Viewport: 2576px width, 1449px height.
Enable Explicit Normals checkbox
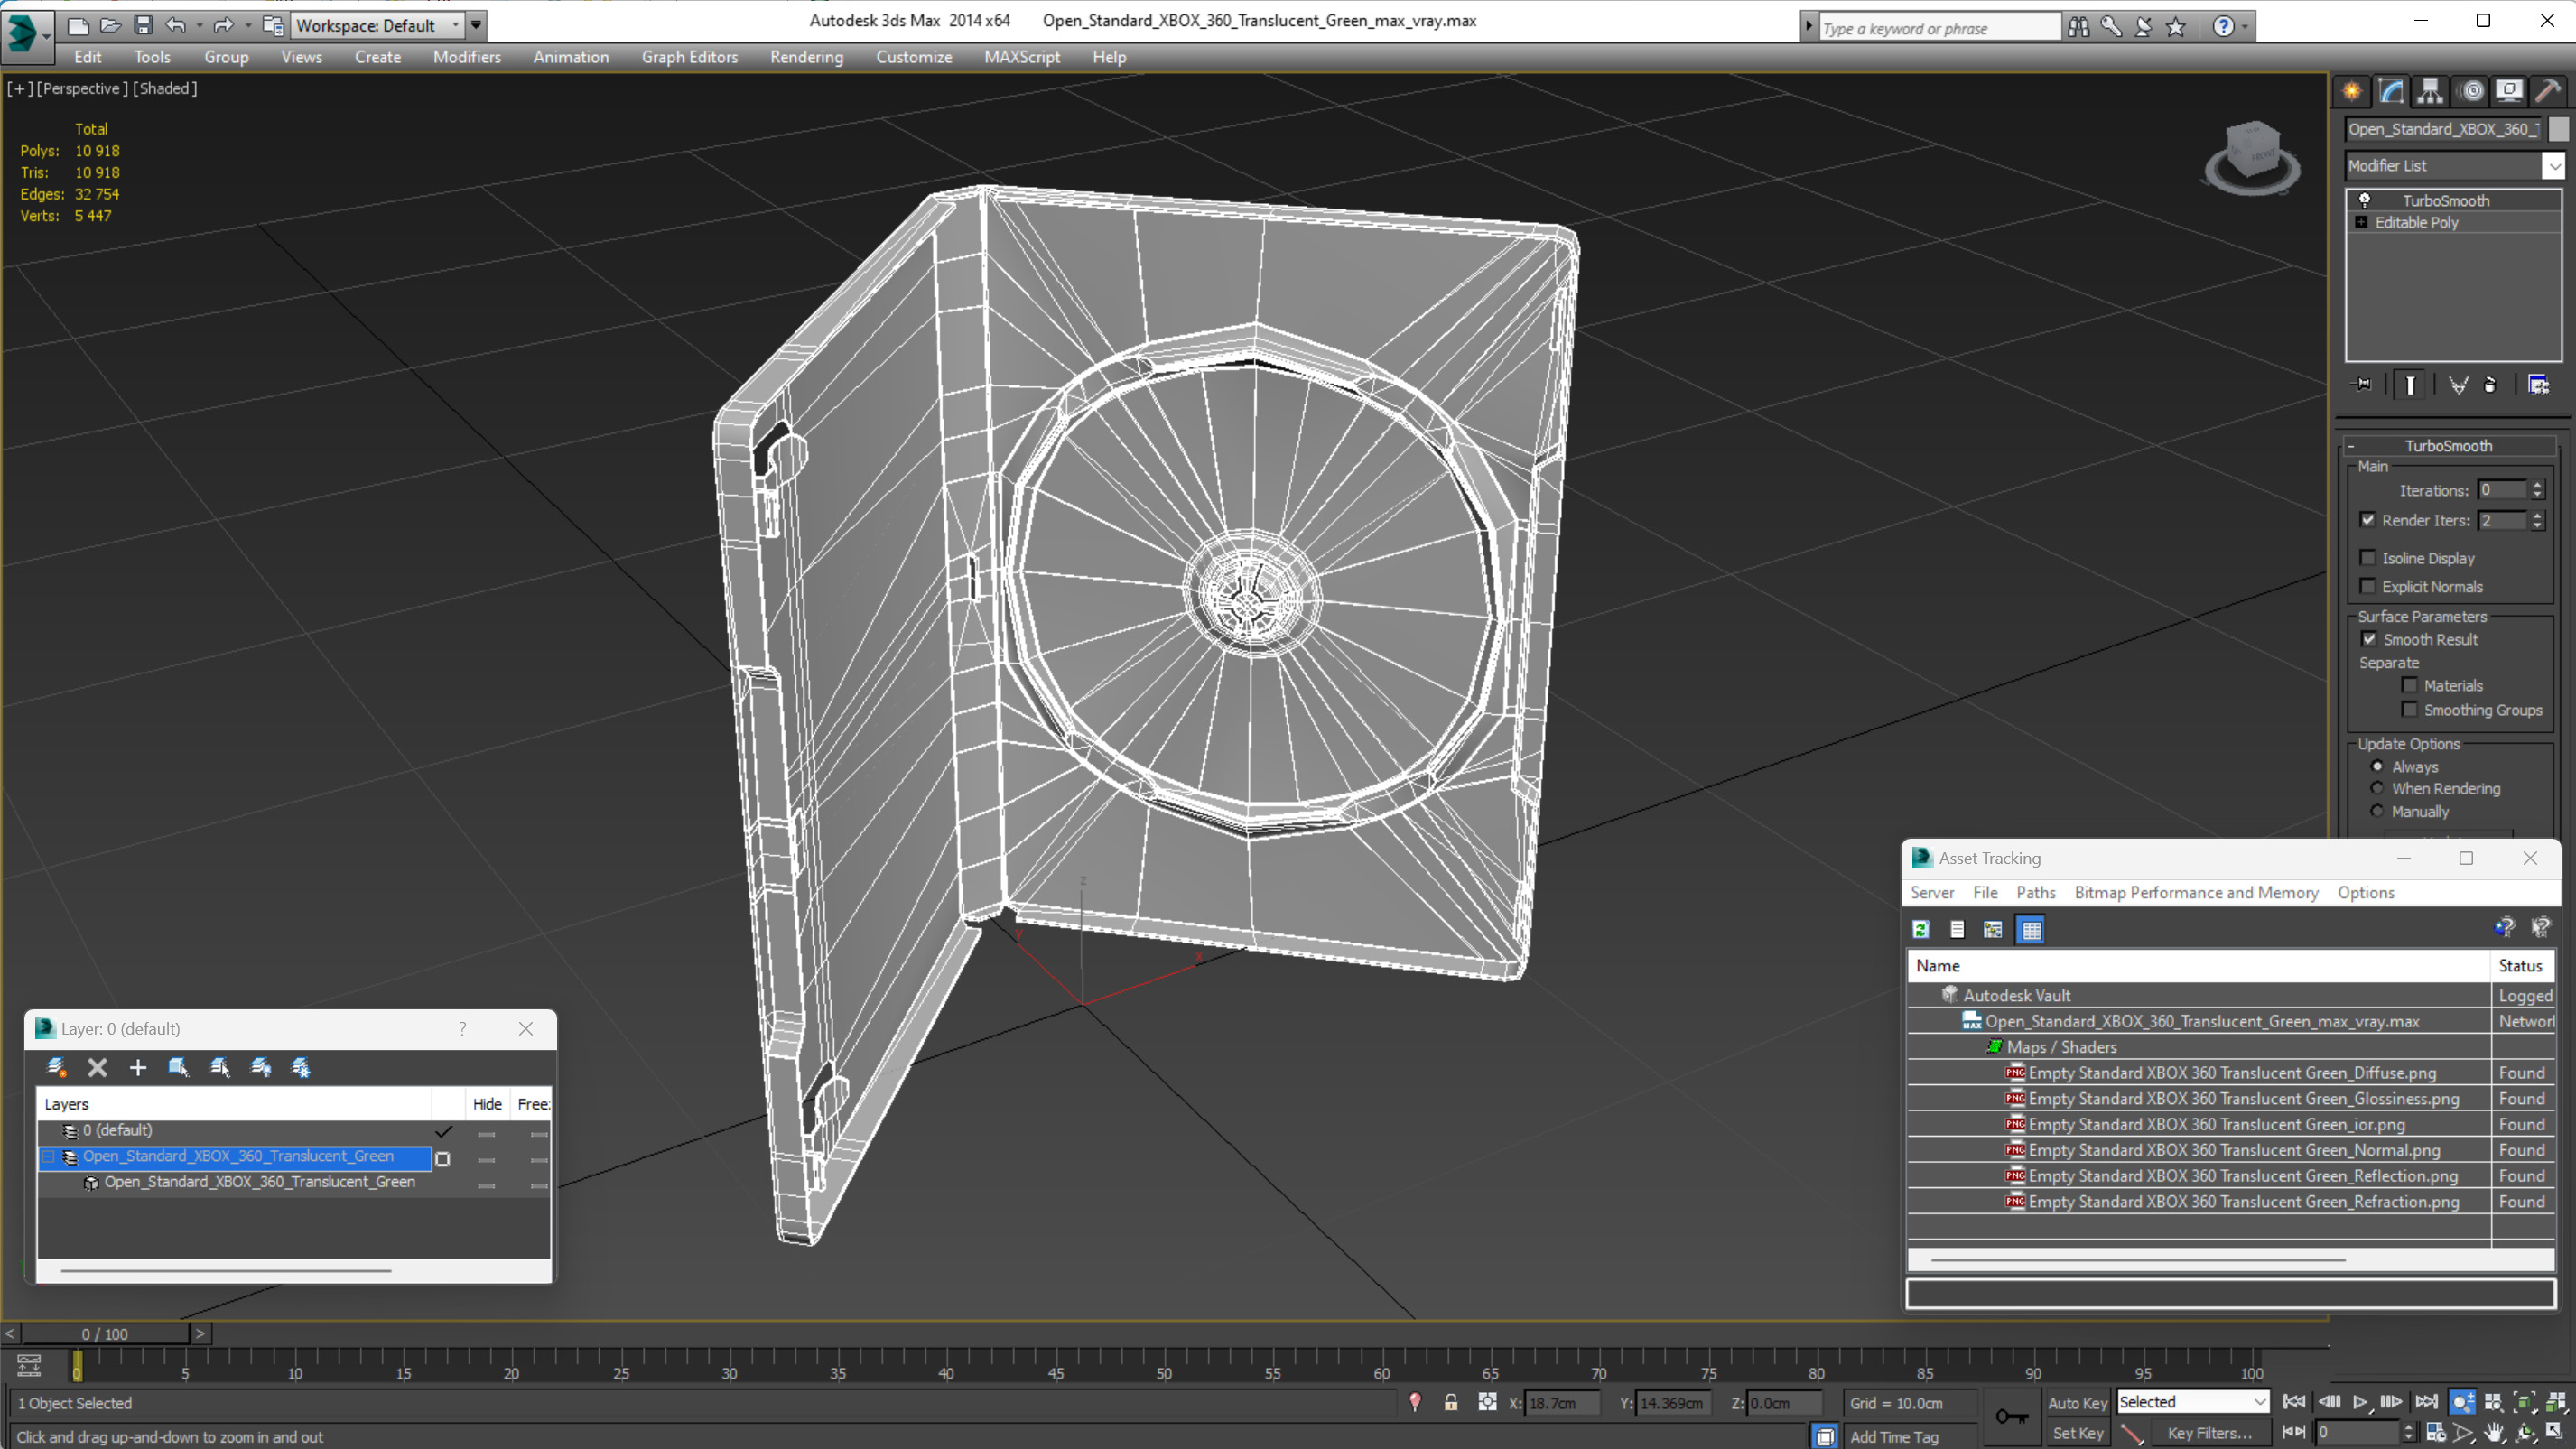point(2367,586)
